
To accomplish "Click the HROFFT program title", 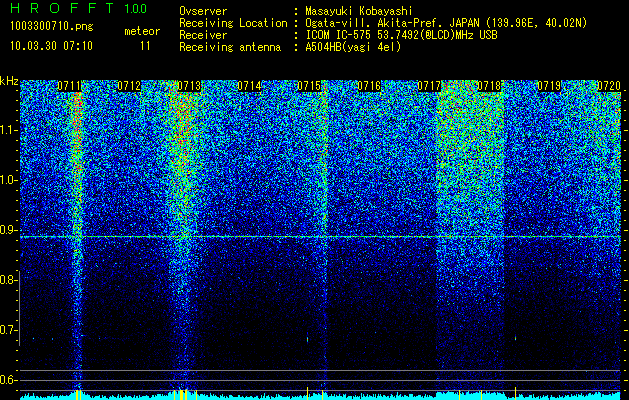I will tap(63, 8).
